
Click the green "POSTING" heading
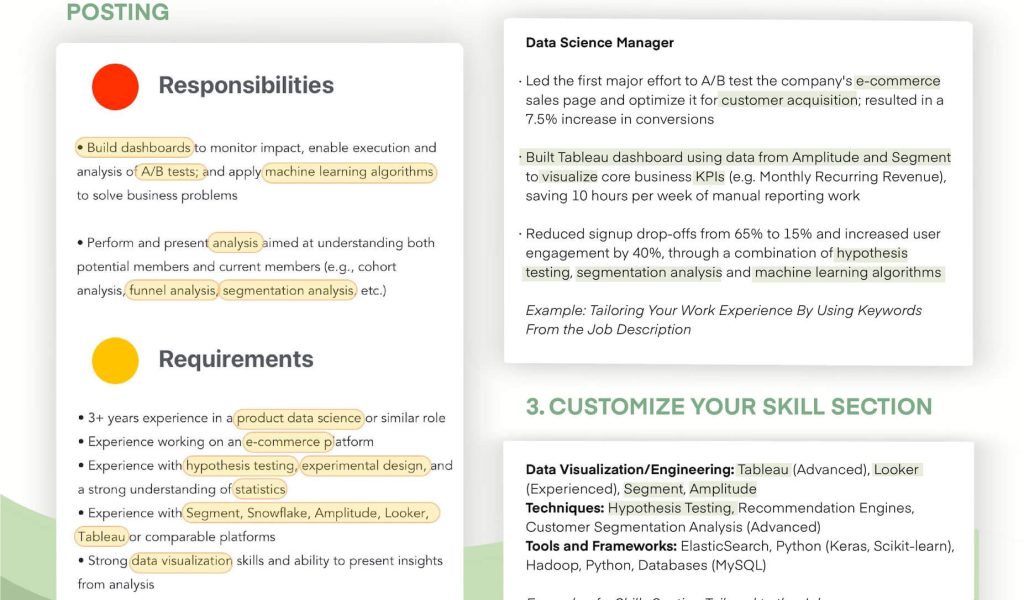(x=117, y=12)
